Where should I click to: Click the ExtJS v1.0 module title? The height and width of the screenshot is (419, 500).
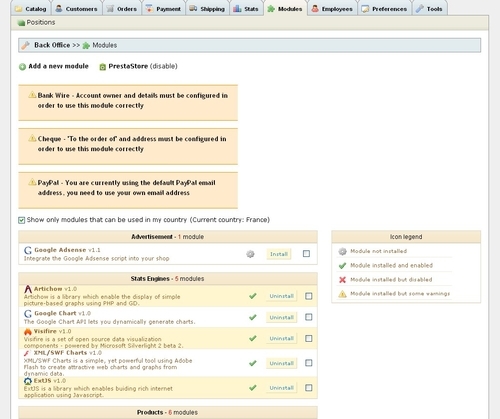coord(50,381)
